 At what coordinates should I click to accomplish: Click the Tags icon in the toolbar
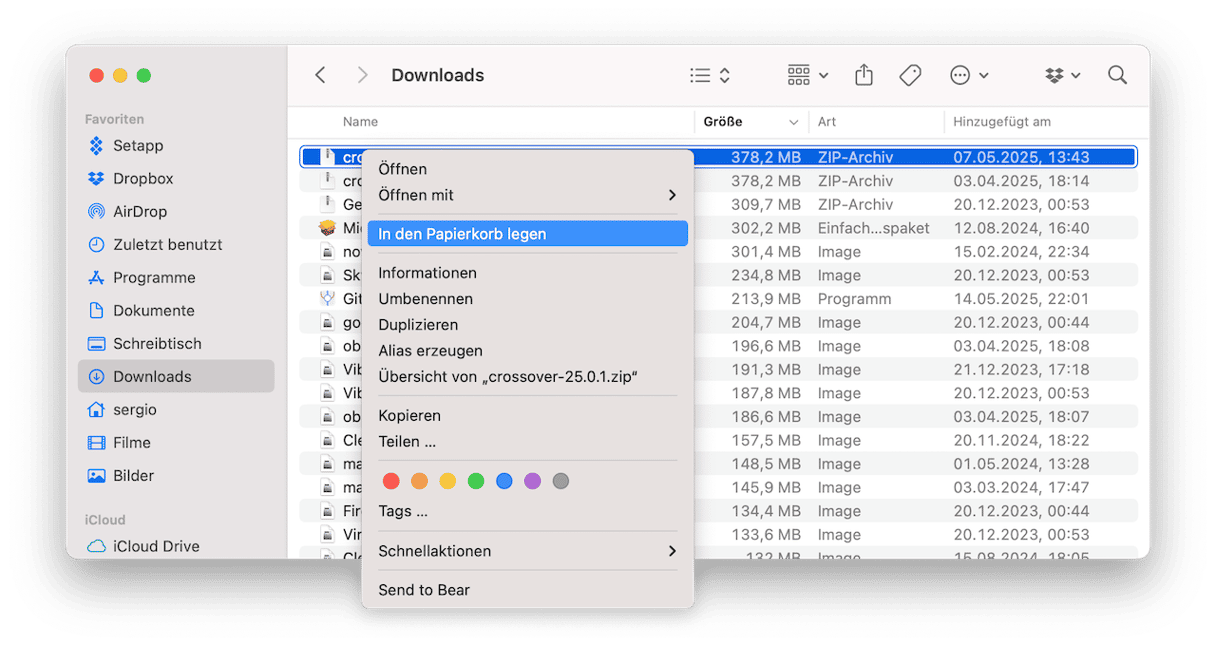point(910,75)
